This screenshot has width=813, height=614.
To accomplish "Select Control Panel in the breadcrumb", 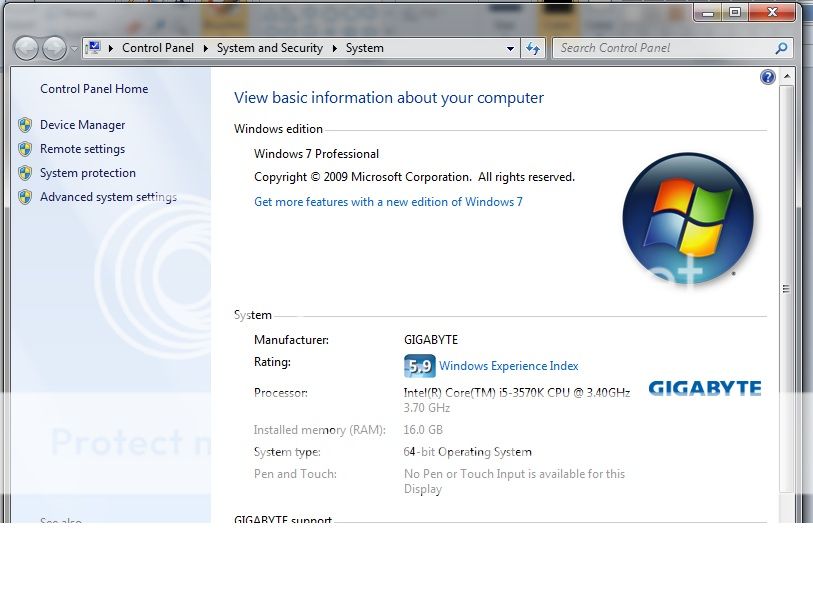I will [158, 48].
